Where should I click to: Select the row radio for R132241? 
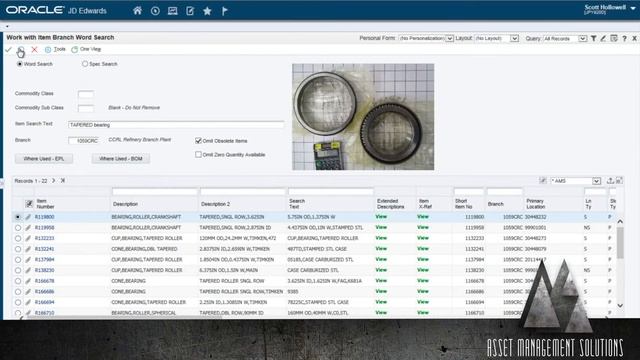pyautogui.click(x=18, y=249)
